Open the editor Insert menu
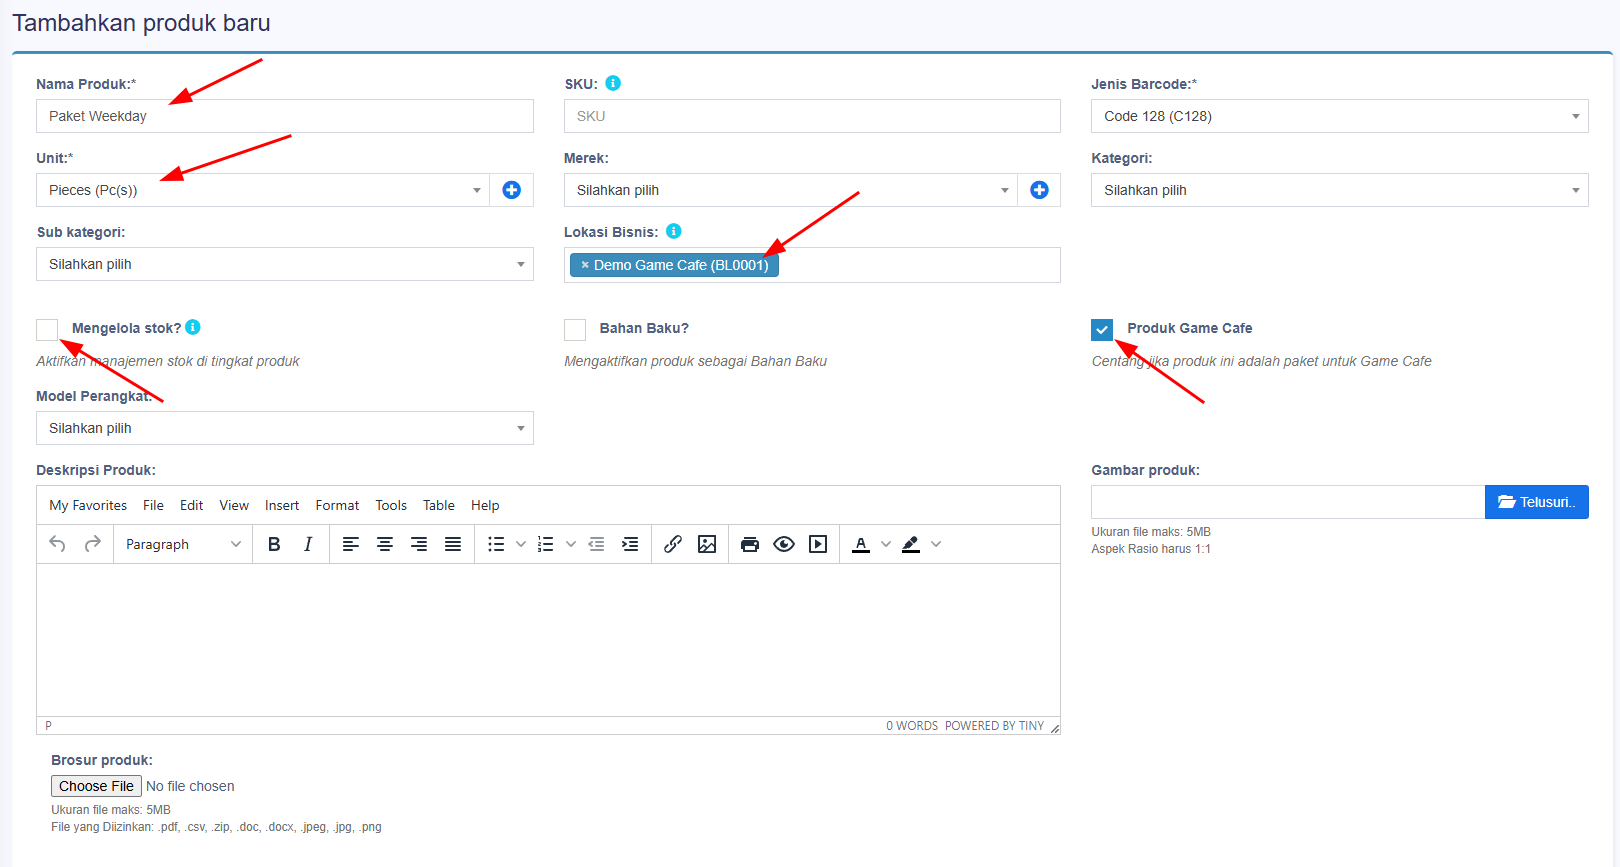Viewport: 1620px width, 867px height. (282, 505)
